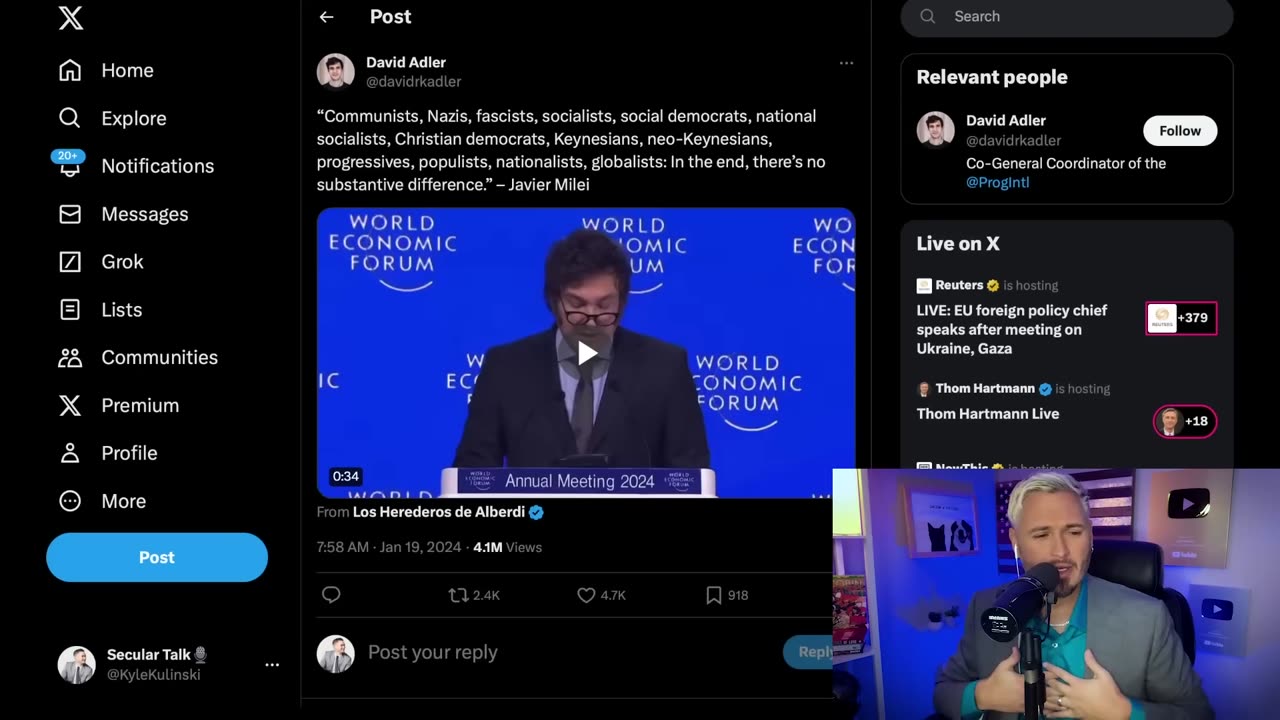This screenshot has width=1280, height=720.
Task: Go back using the arrow icon
Action: tap(326, 17)
